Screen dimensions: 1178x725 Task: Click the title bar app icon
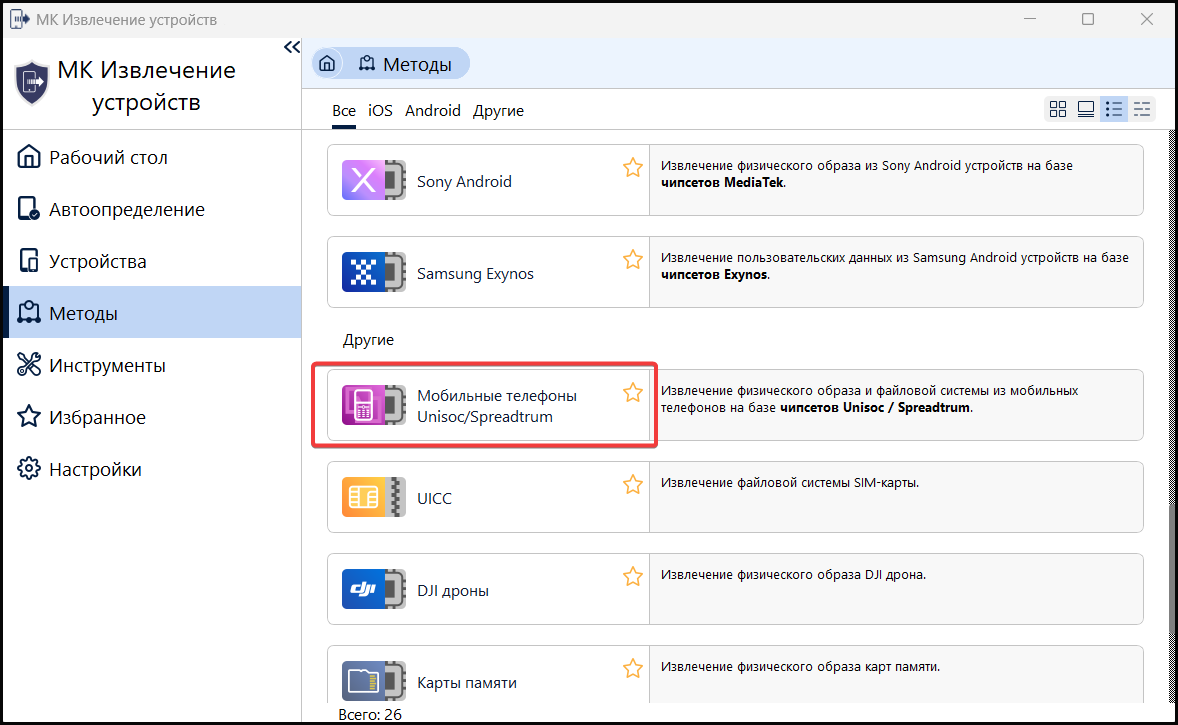point(20,20)
